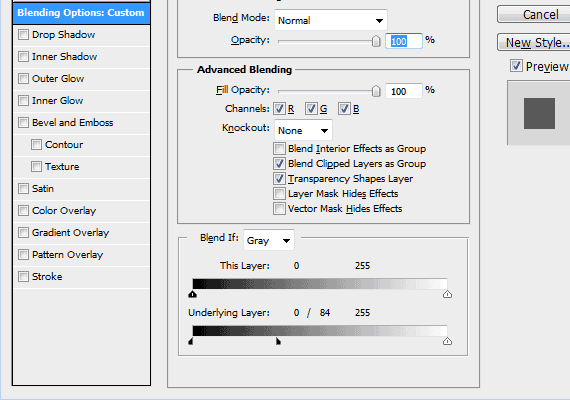
Task: Click the Opacity slider thumb
Action: (x=376, y=41)
